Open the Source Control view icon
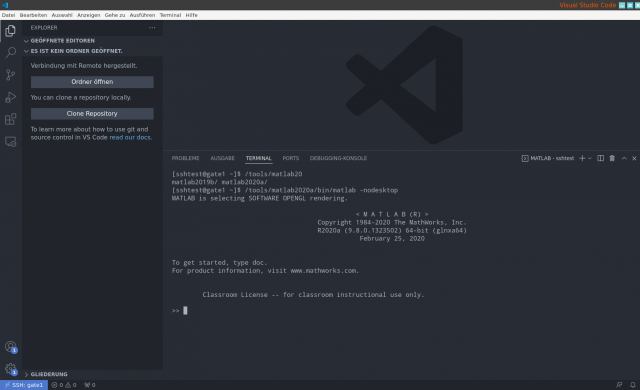Viewport: 640px width, 390px height. (x=11, y=75)
